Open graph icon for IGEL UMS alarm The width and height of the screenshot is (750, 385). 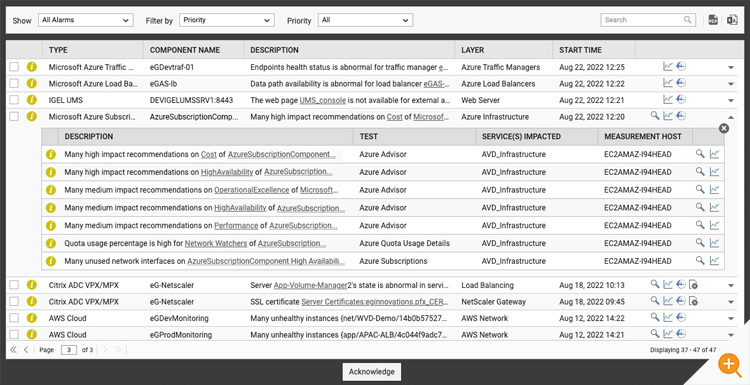[668, 100]
